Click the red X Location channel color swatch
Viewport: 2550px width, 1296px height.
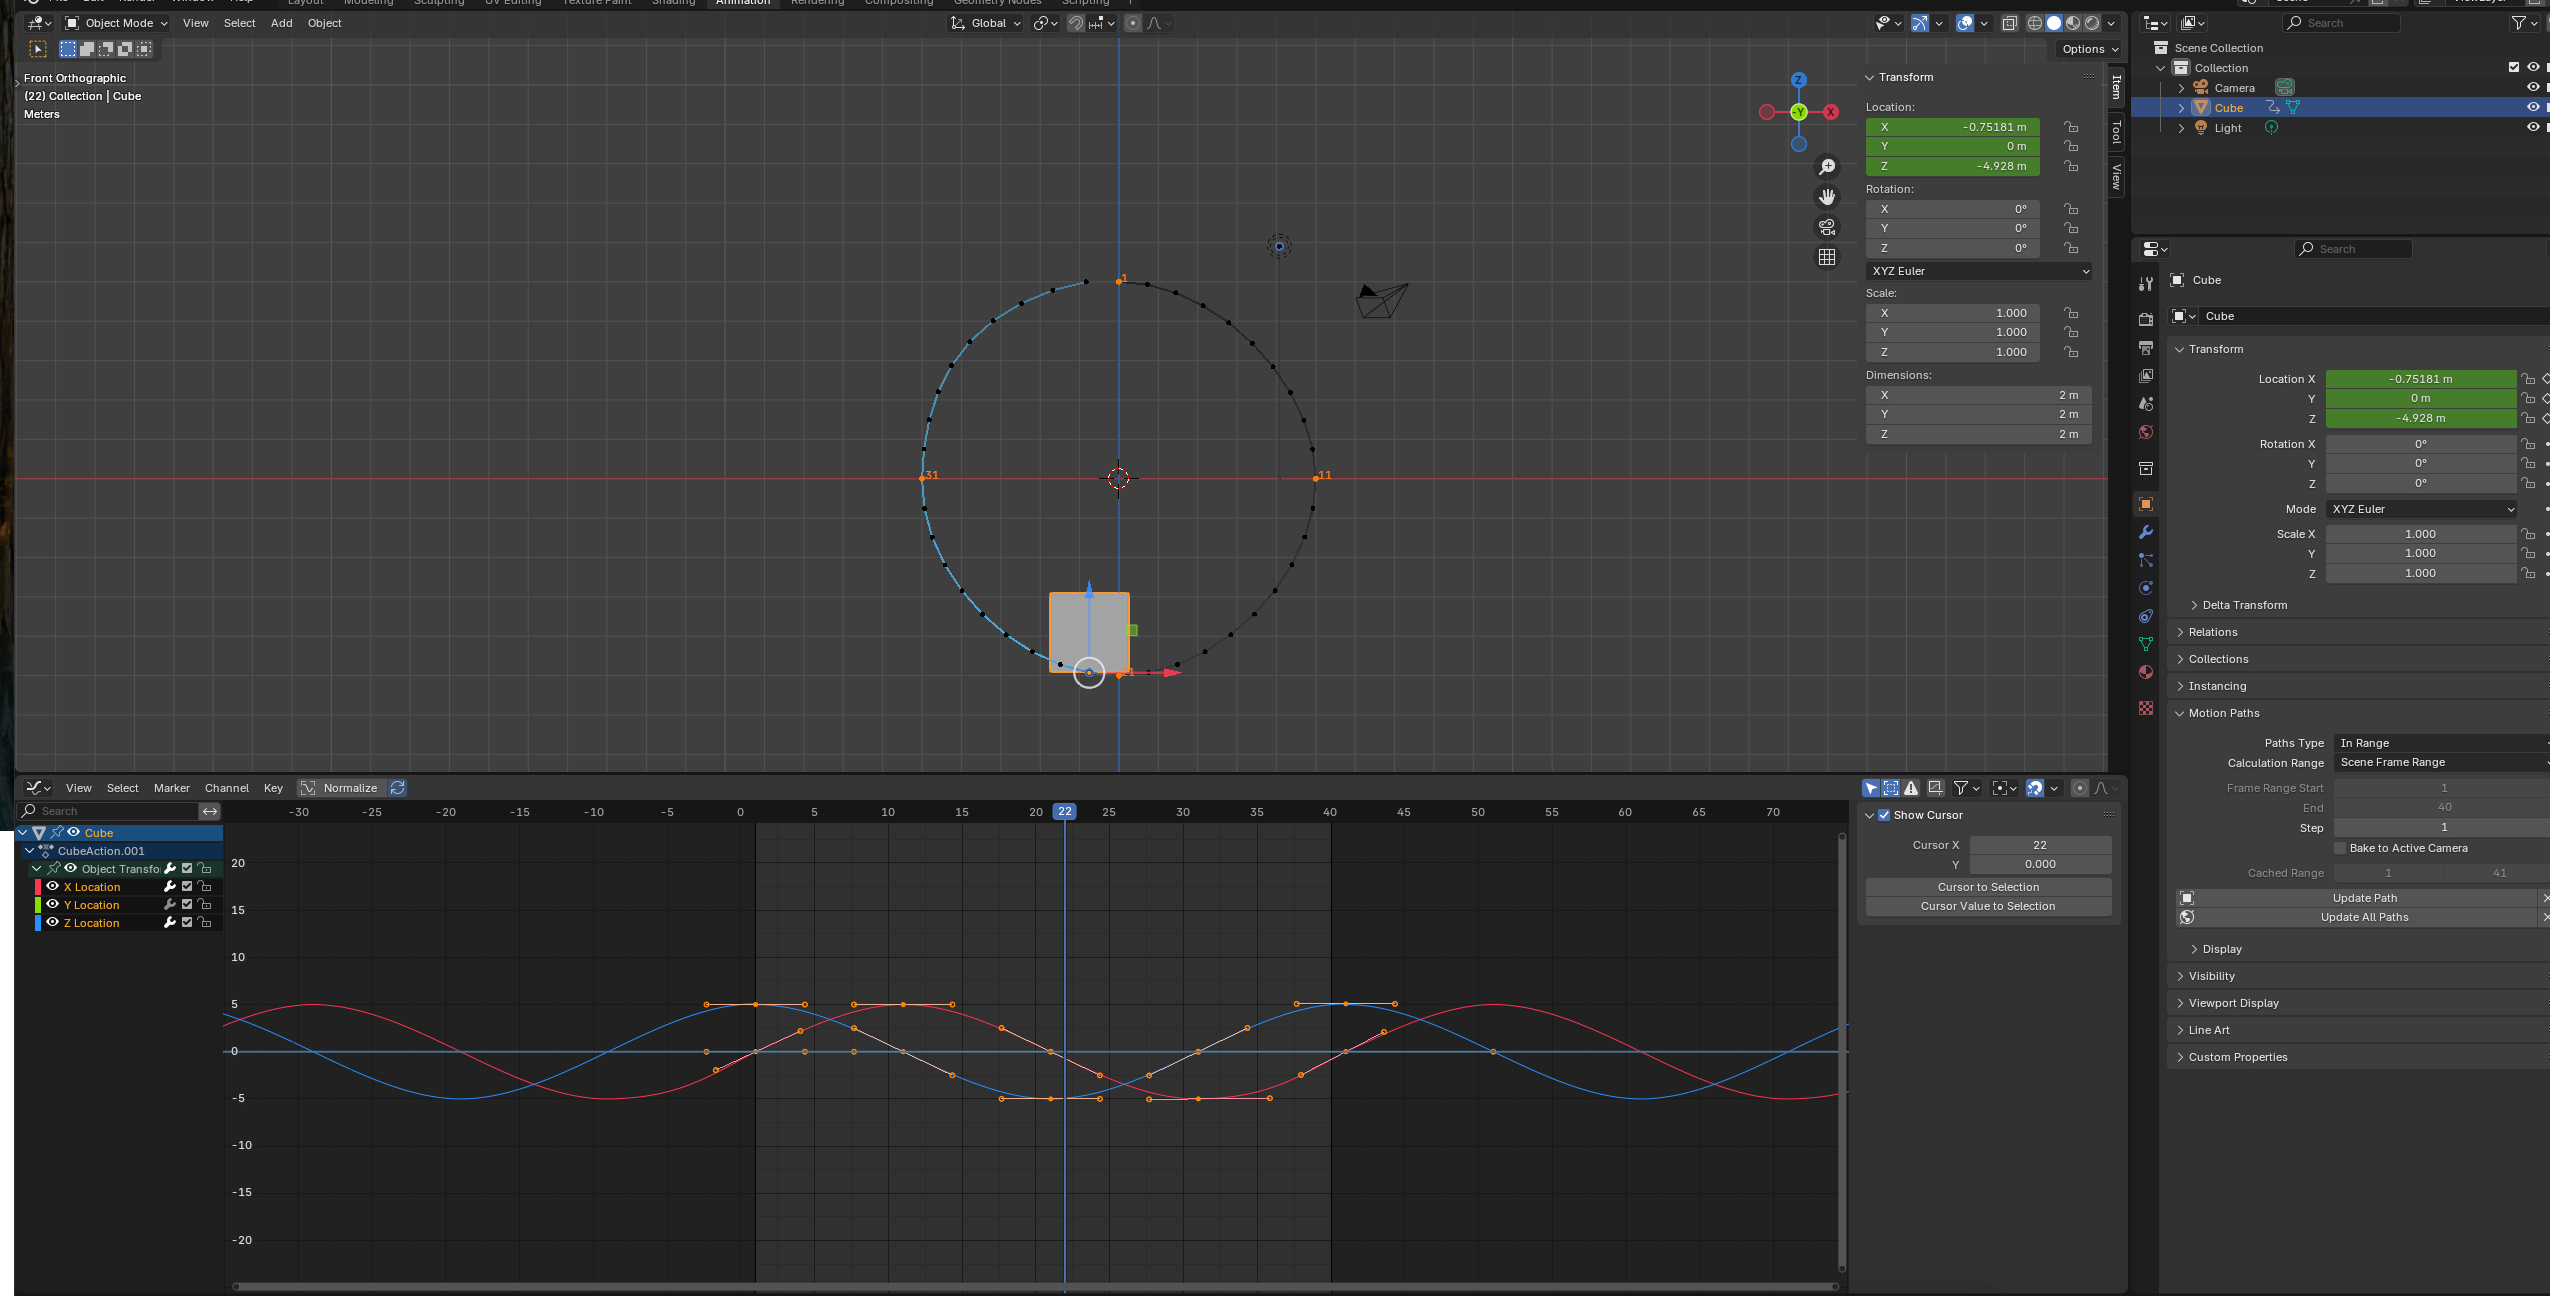coord(38,887)
